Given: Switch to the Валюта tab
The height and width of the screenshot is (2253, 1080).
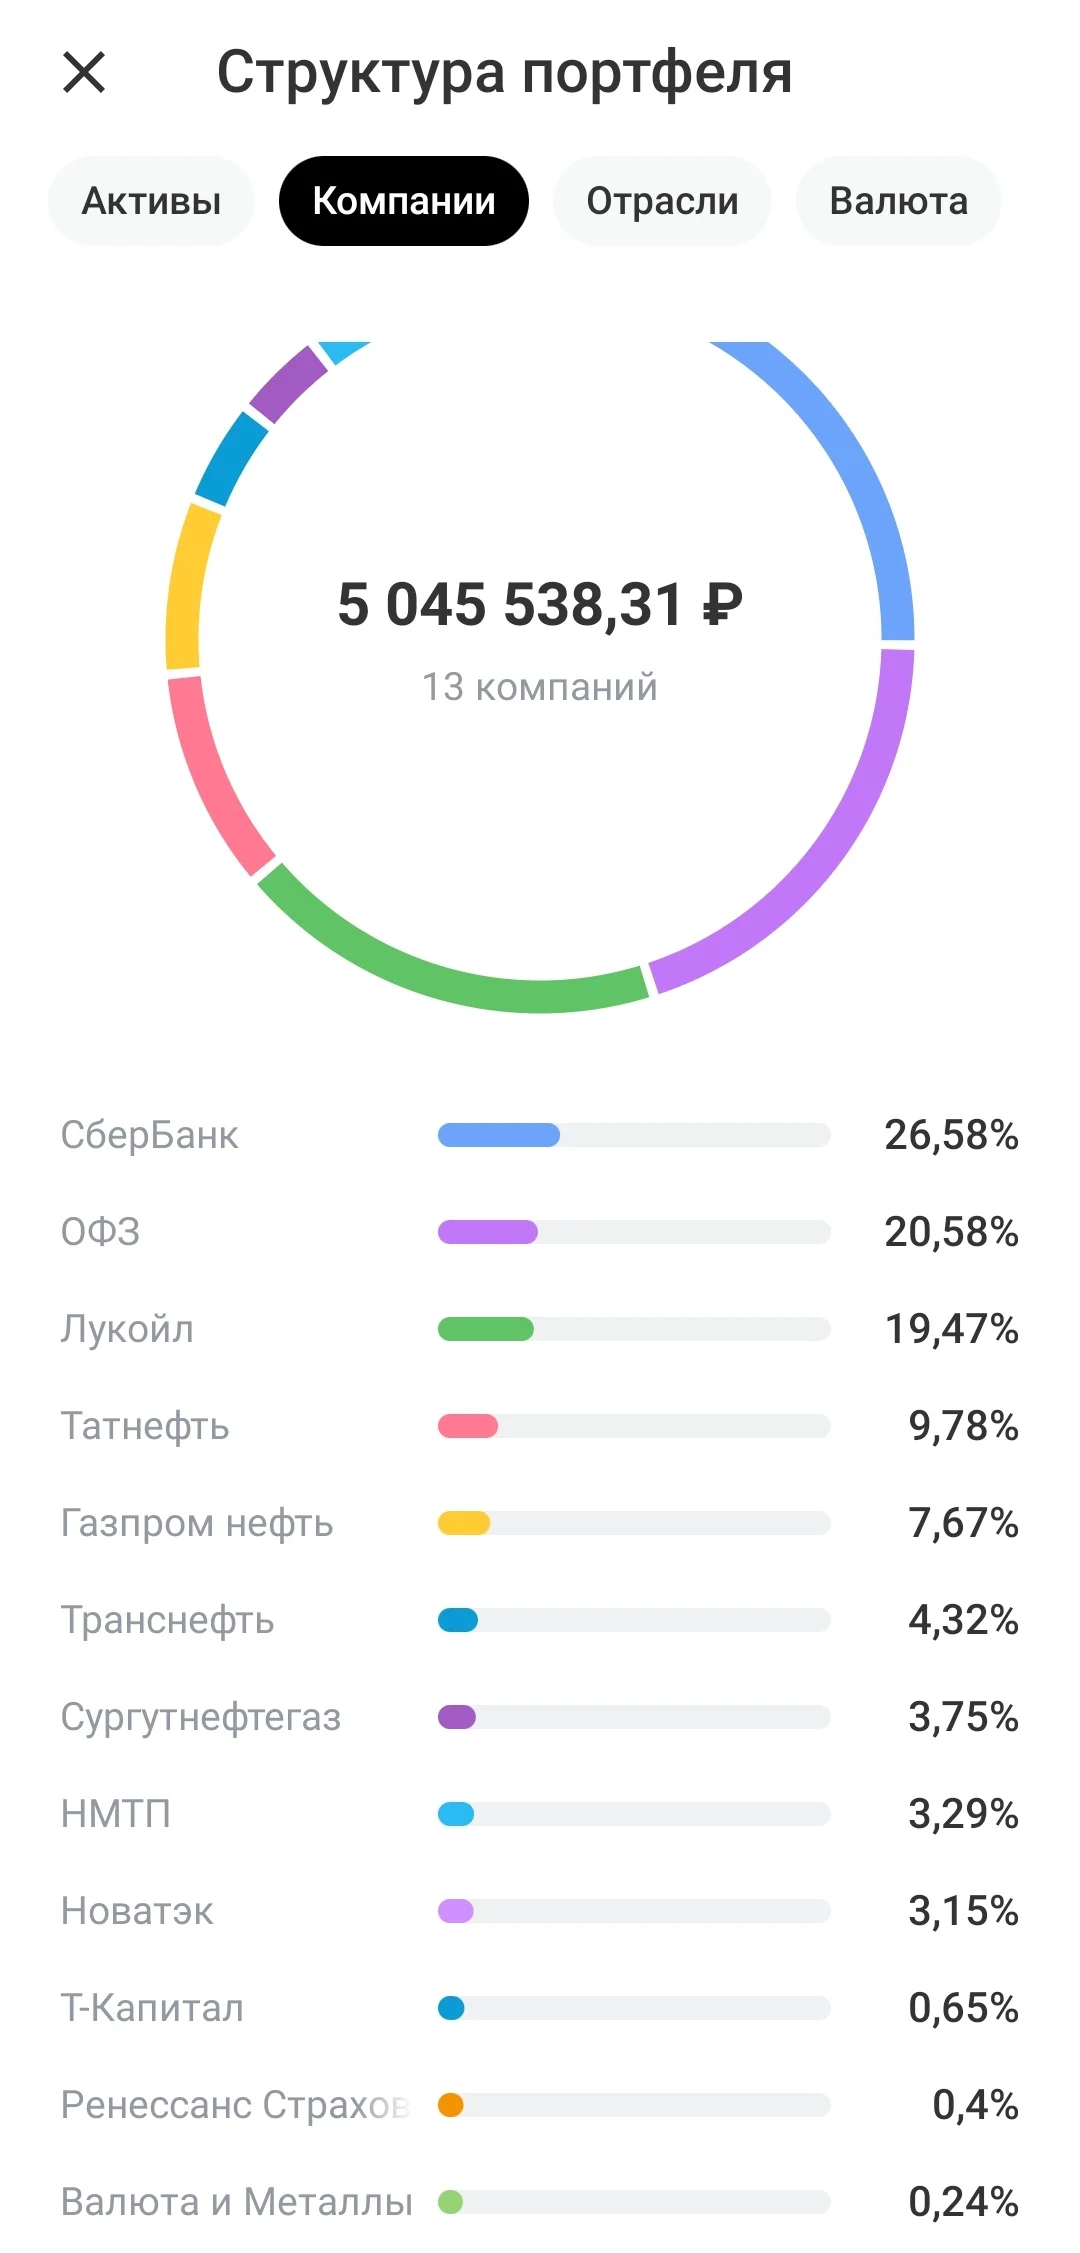Looking at the screenshot, I should [898, 201].
